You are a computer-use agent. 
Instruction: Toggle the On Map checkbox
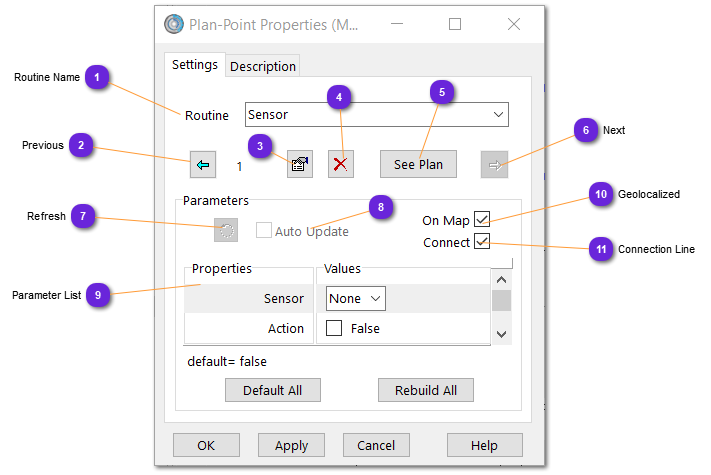coord(482,220)
